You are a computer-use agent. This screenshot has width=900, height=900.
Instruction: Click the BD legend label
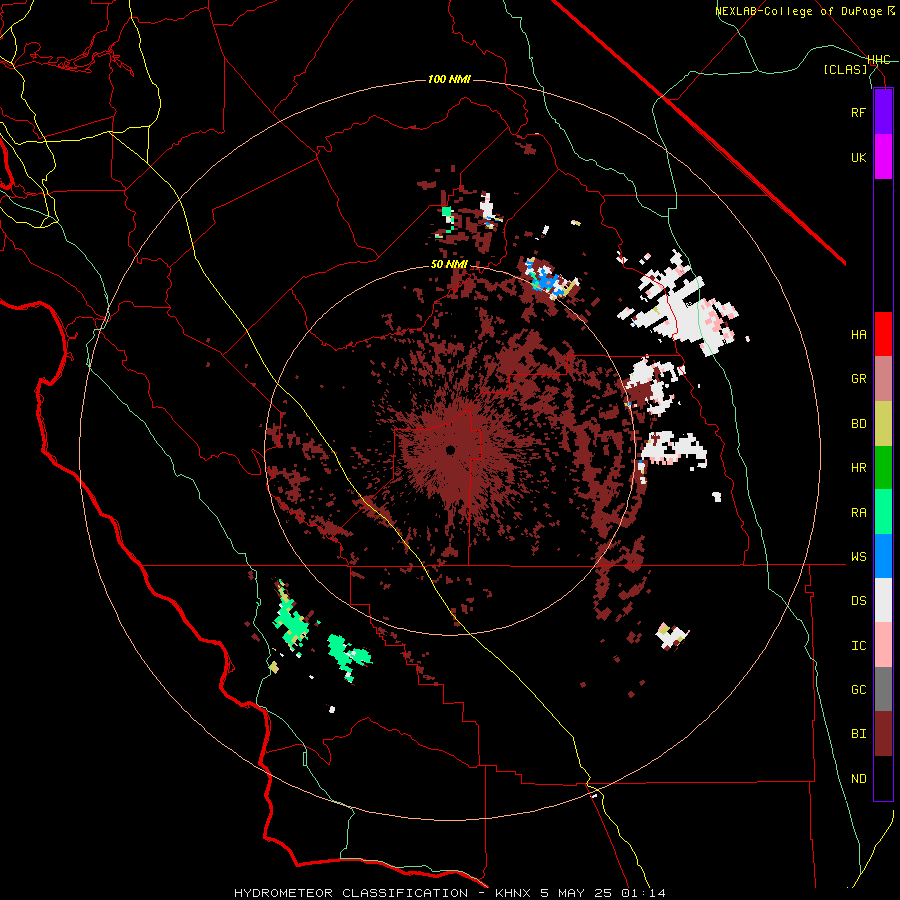pyautogui.click(x=858, y=424)
